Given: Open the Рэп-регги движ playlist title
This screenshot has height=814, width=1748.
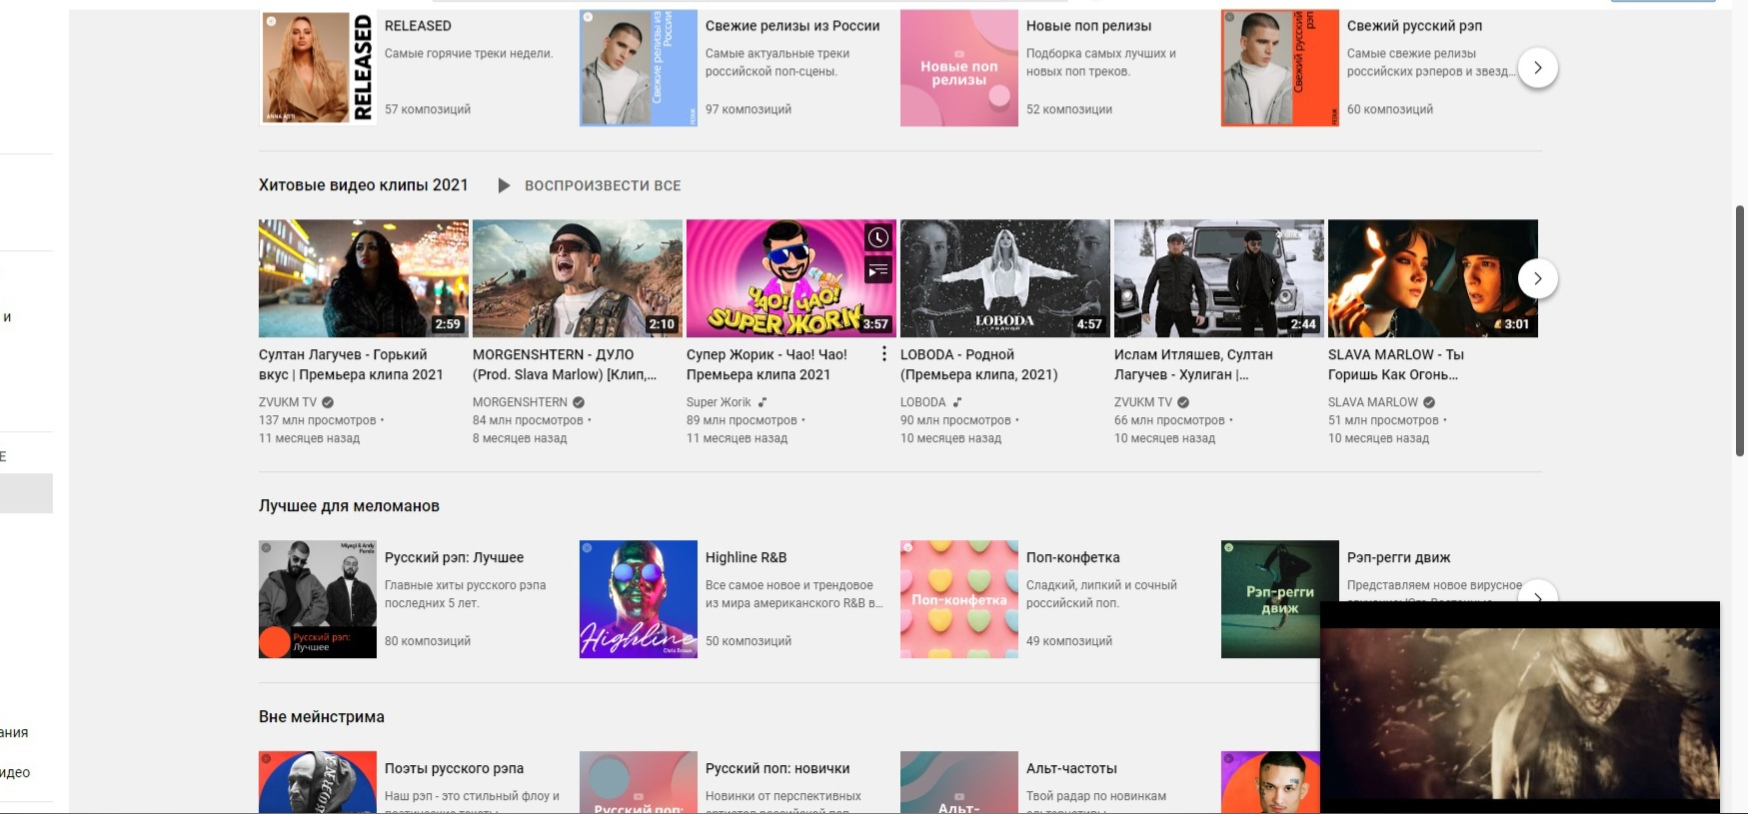Looking at the screenshot, I should tap(1398, 557).
